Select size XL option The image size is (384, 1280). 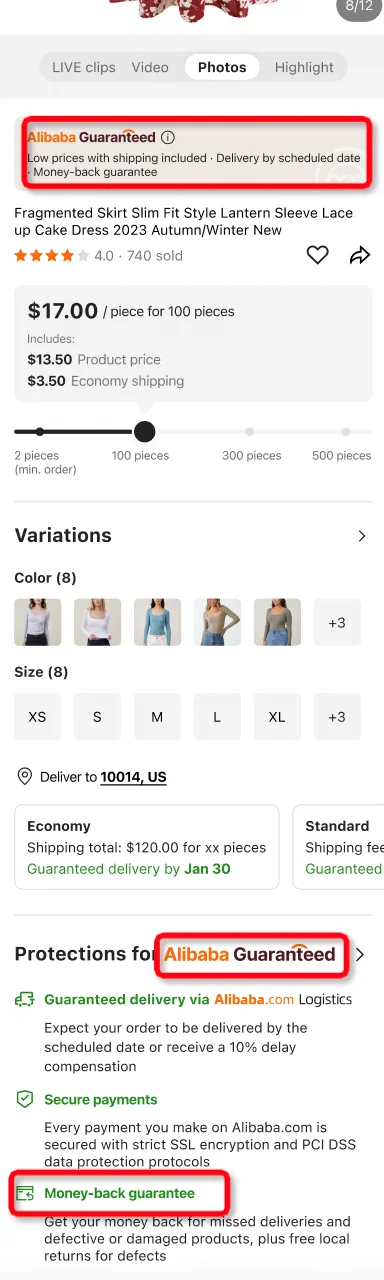277,717
